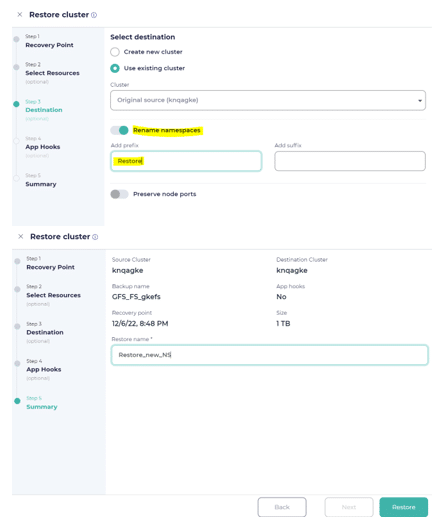Click the Rename namespaces label
Viewport: 439px width, 523px height.
tap(167, 130)
